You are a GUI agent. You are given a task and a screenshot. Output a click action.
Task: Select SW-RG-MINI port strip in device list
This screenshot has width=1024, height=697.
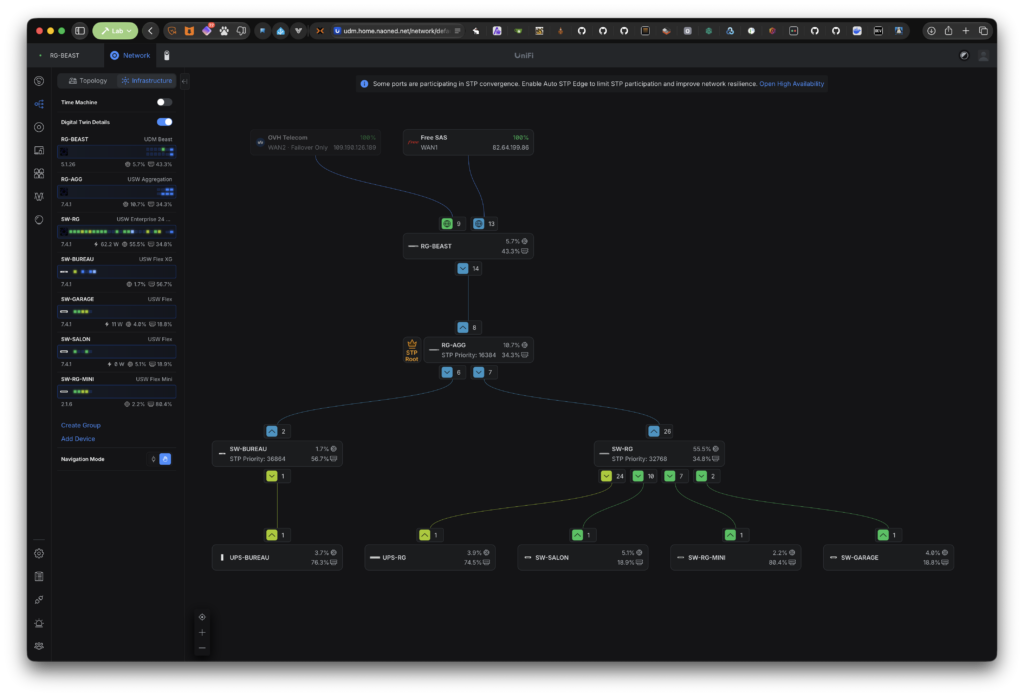(117, 391)
